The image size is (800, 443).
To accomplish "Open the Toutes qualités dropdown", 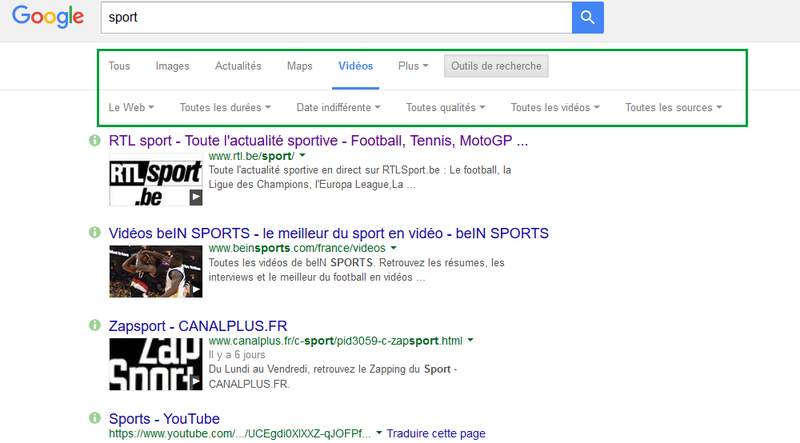I will click(x=445, y=107).
